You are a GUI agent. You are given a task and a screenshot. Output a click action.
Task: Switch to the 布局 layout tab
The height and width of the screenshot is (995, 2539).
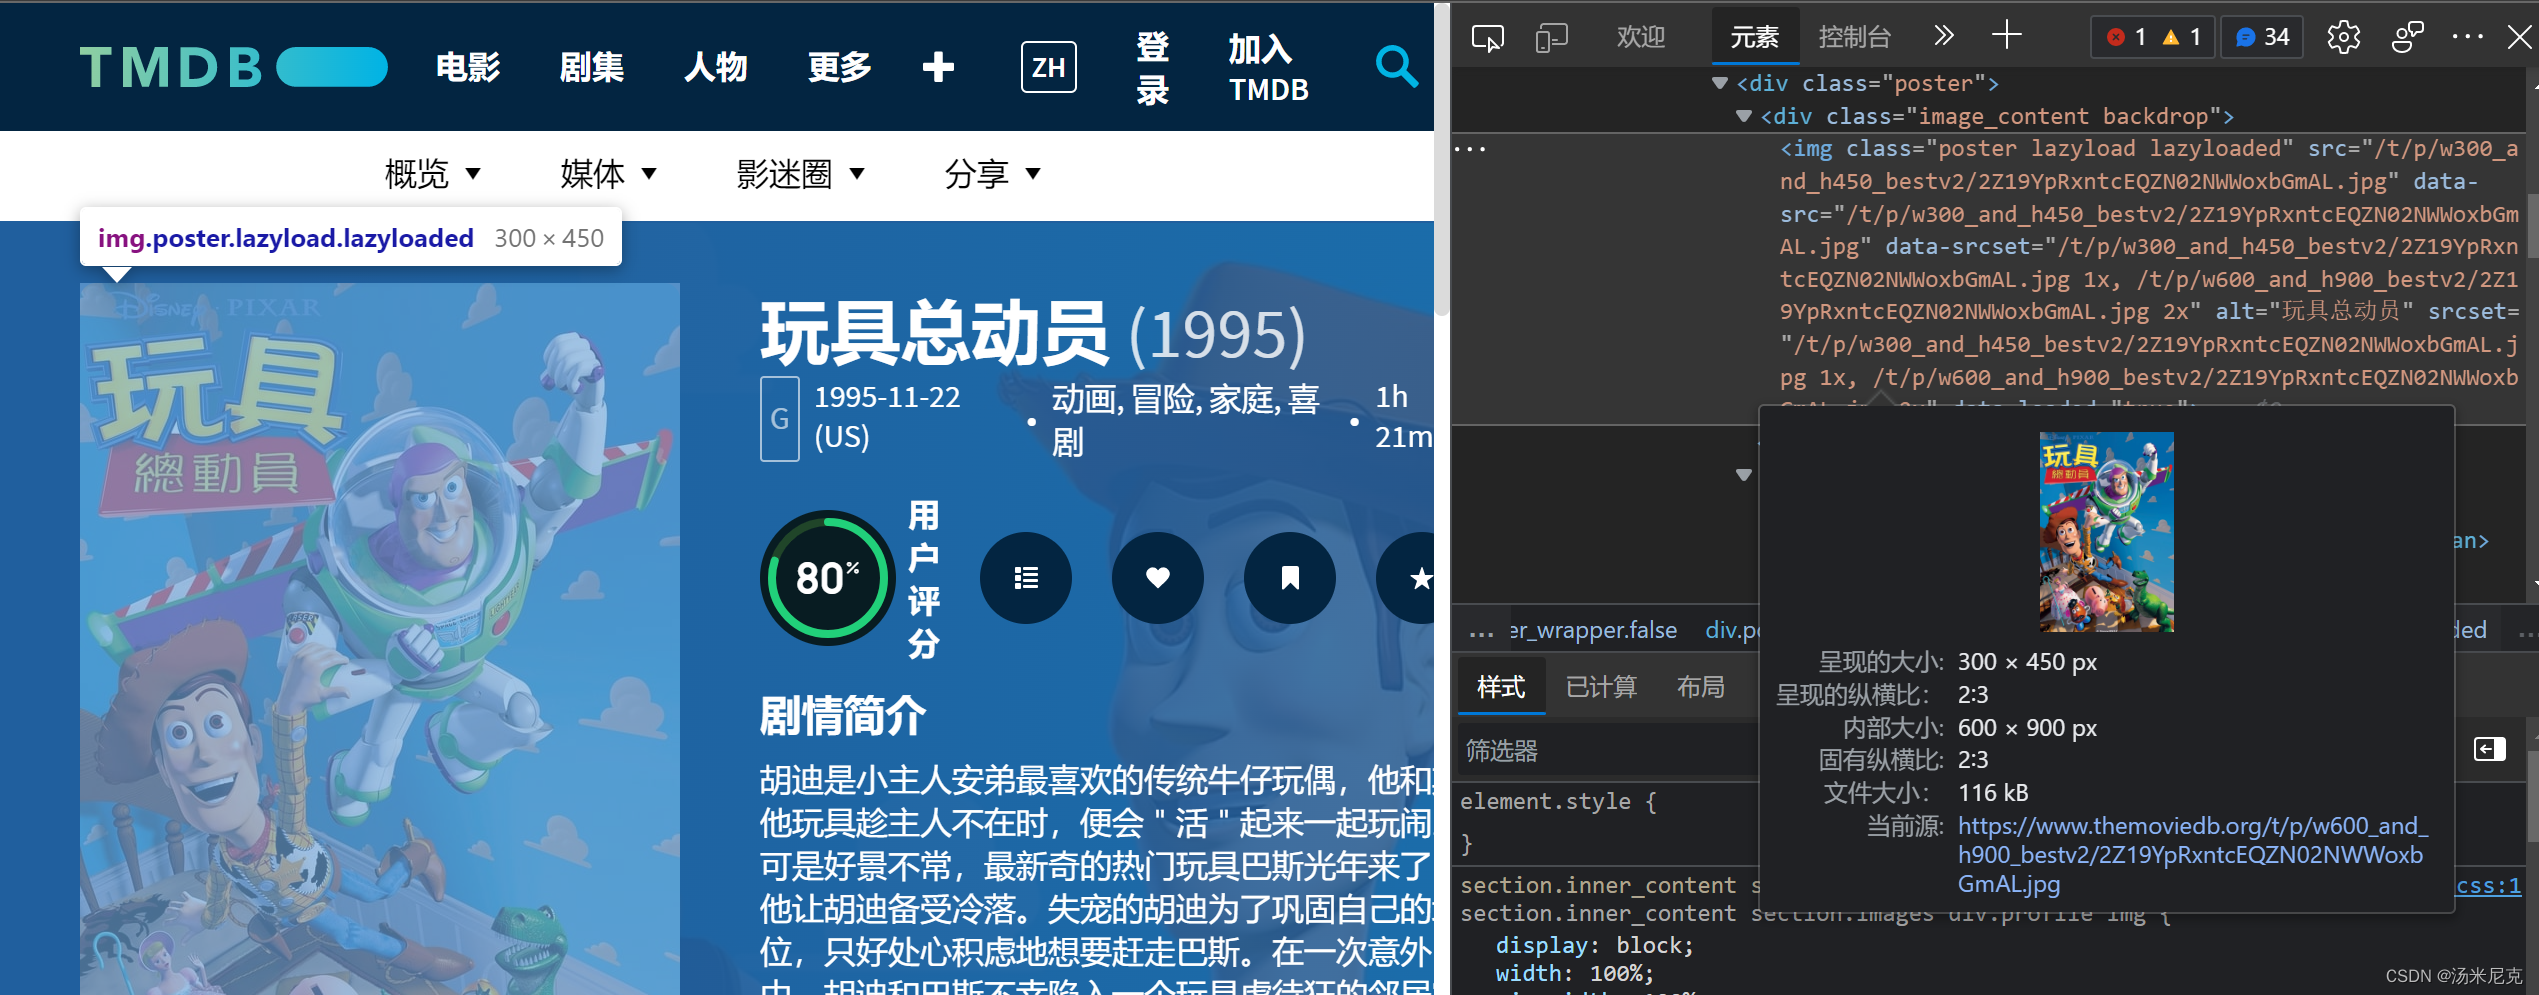pos(1700,687)
